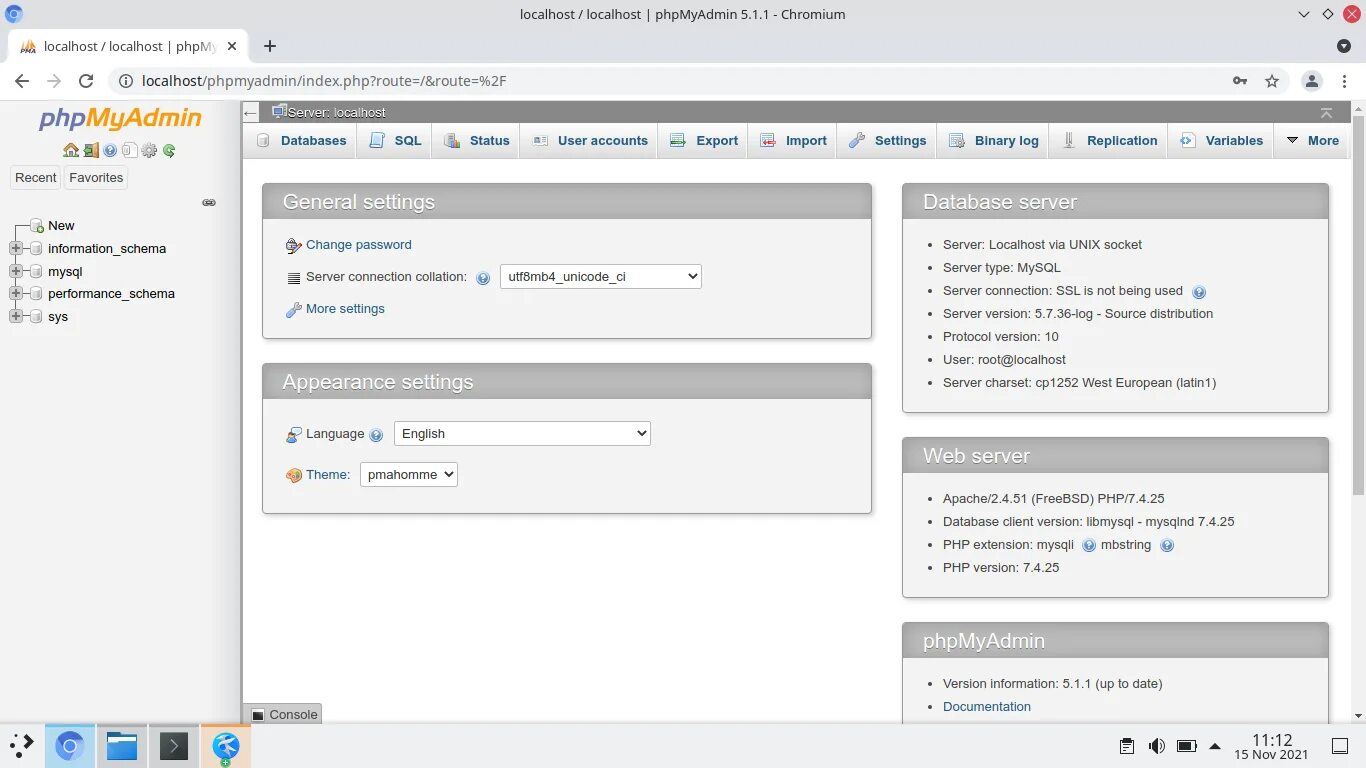Collapse navigation panel arrow beside Server breadcrumb
Viewport: 1366px width, 768px height.
tap(251, 113)
